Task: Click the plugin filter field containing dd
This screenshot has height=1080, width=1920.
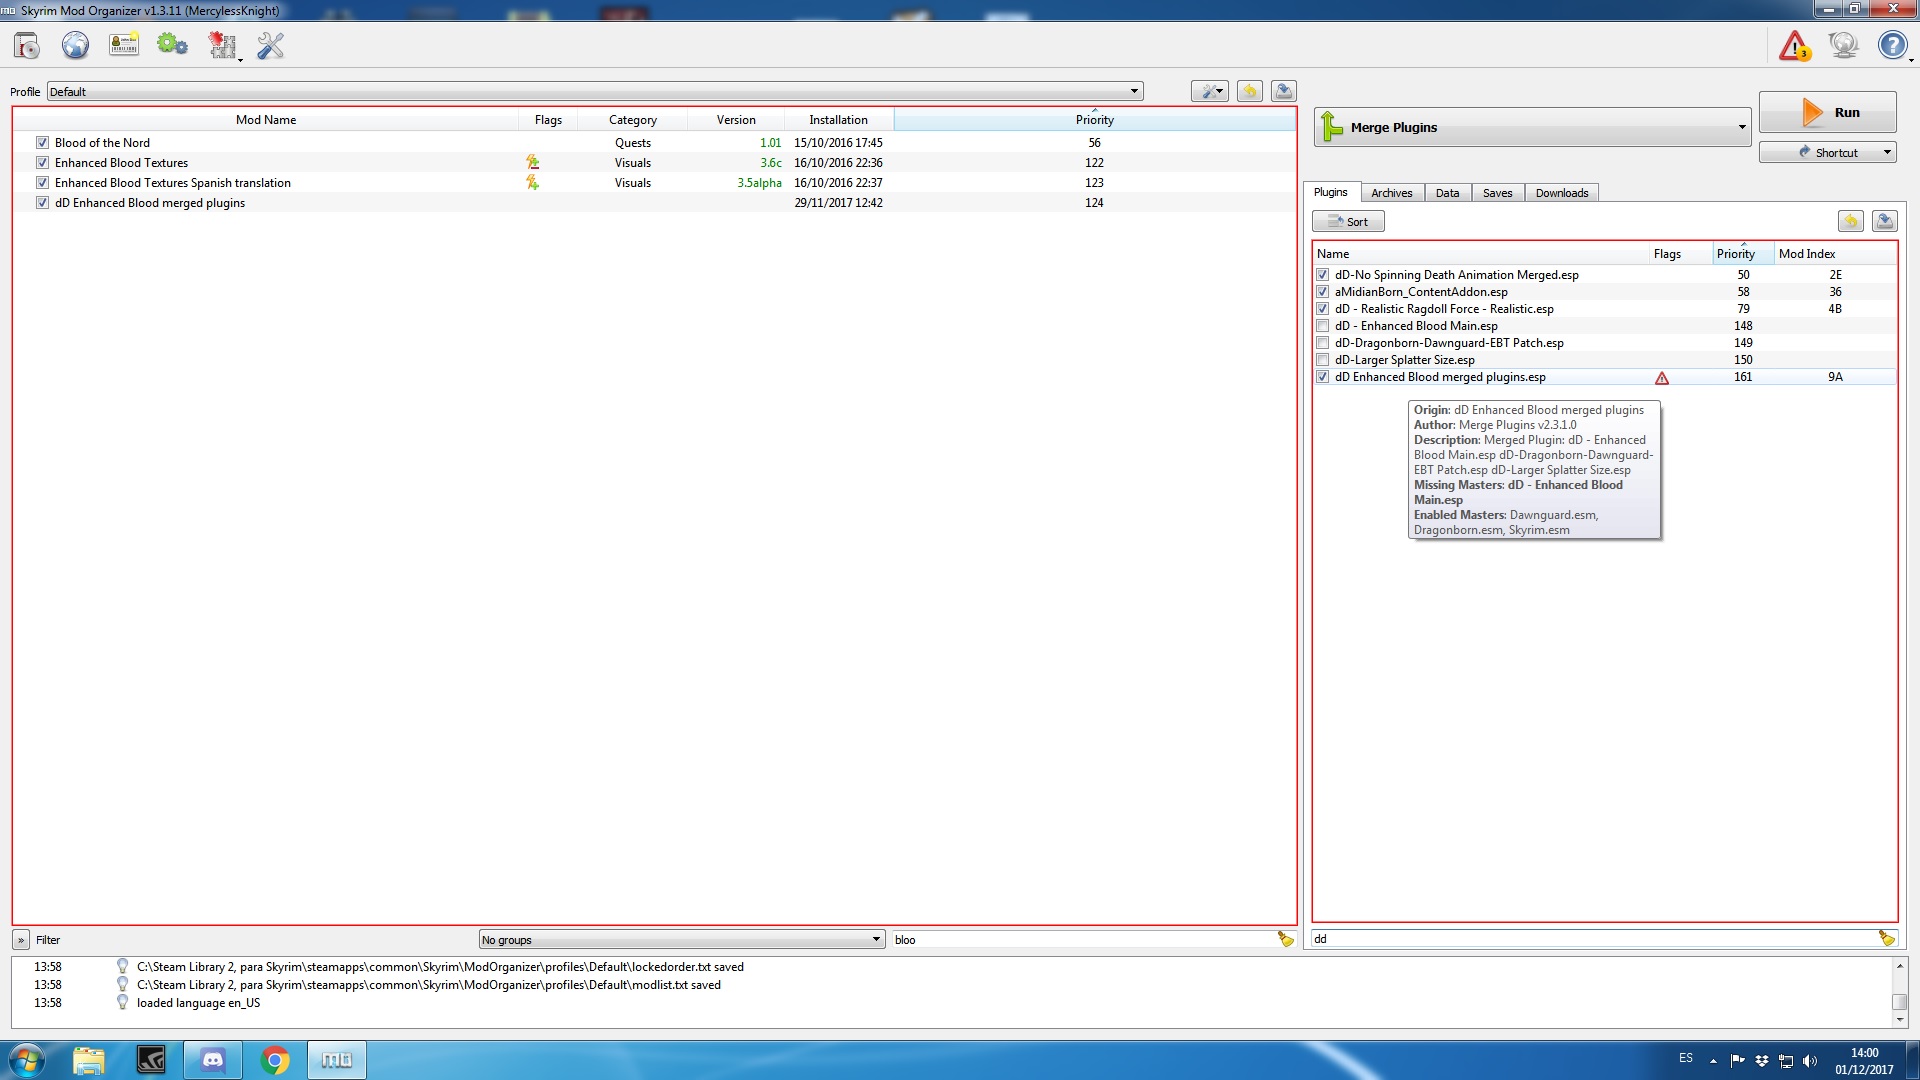Action: [x=1590, y=939]
